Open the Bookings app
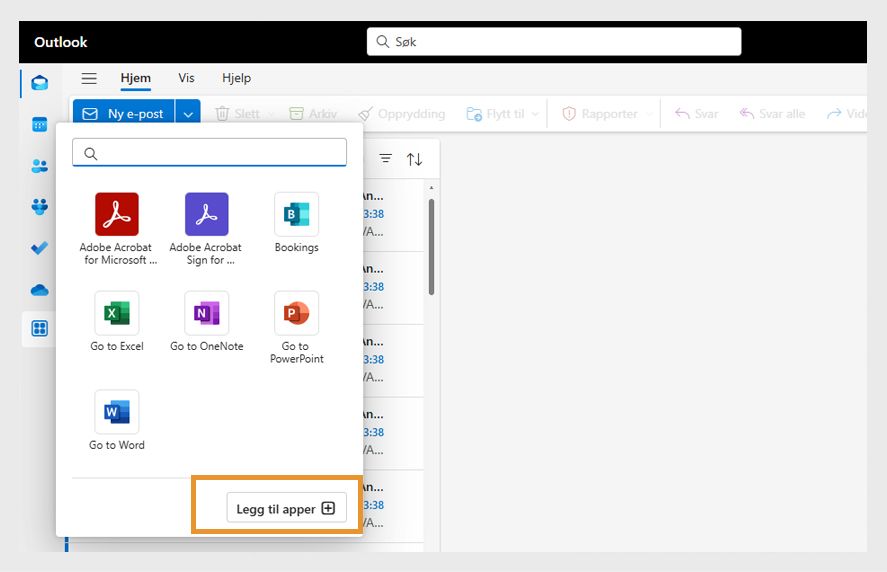 [x=296, y=222]
